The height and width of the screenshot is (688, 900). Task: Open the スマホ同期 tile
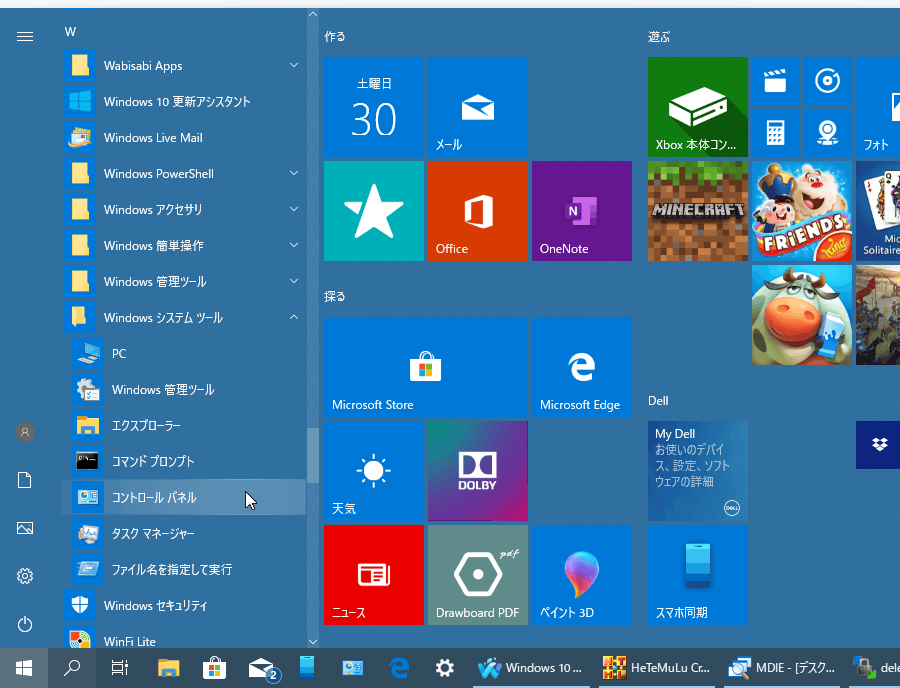pos(698,574)
